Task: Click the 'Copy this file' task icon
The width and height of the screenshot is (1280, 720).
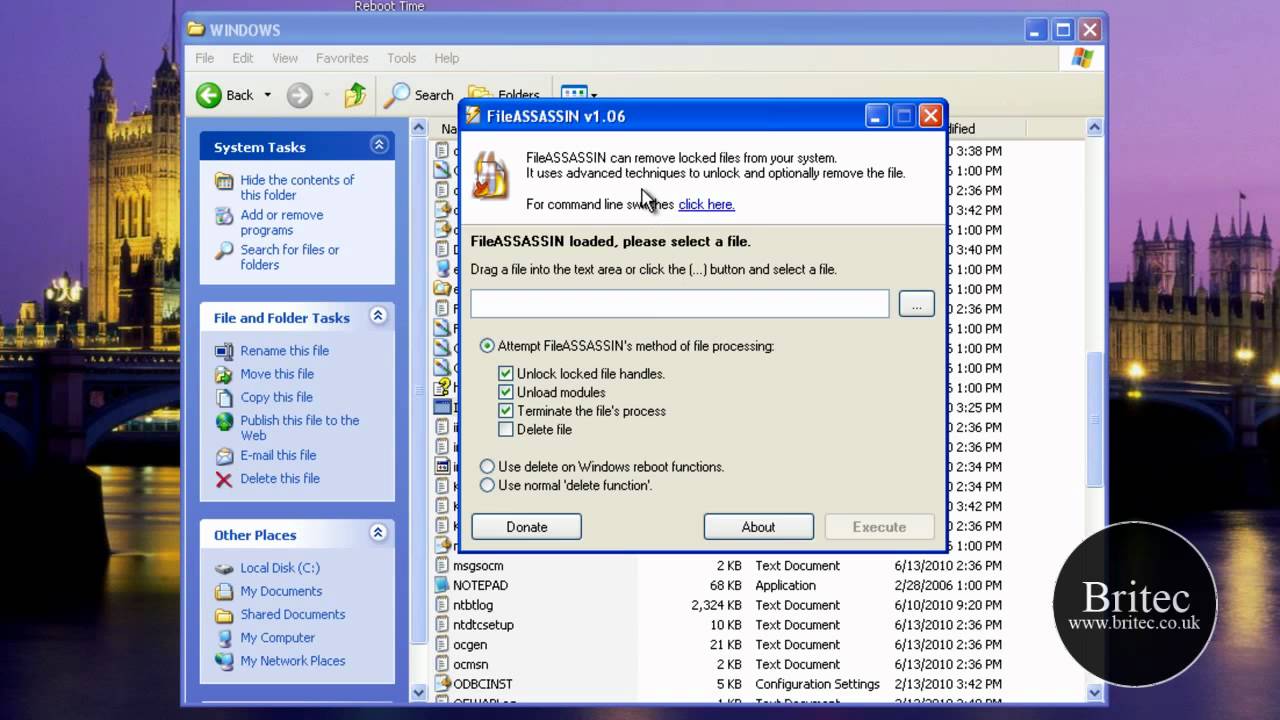Action: click(224, 398)
